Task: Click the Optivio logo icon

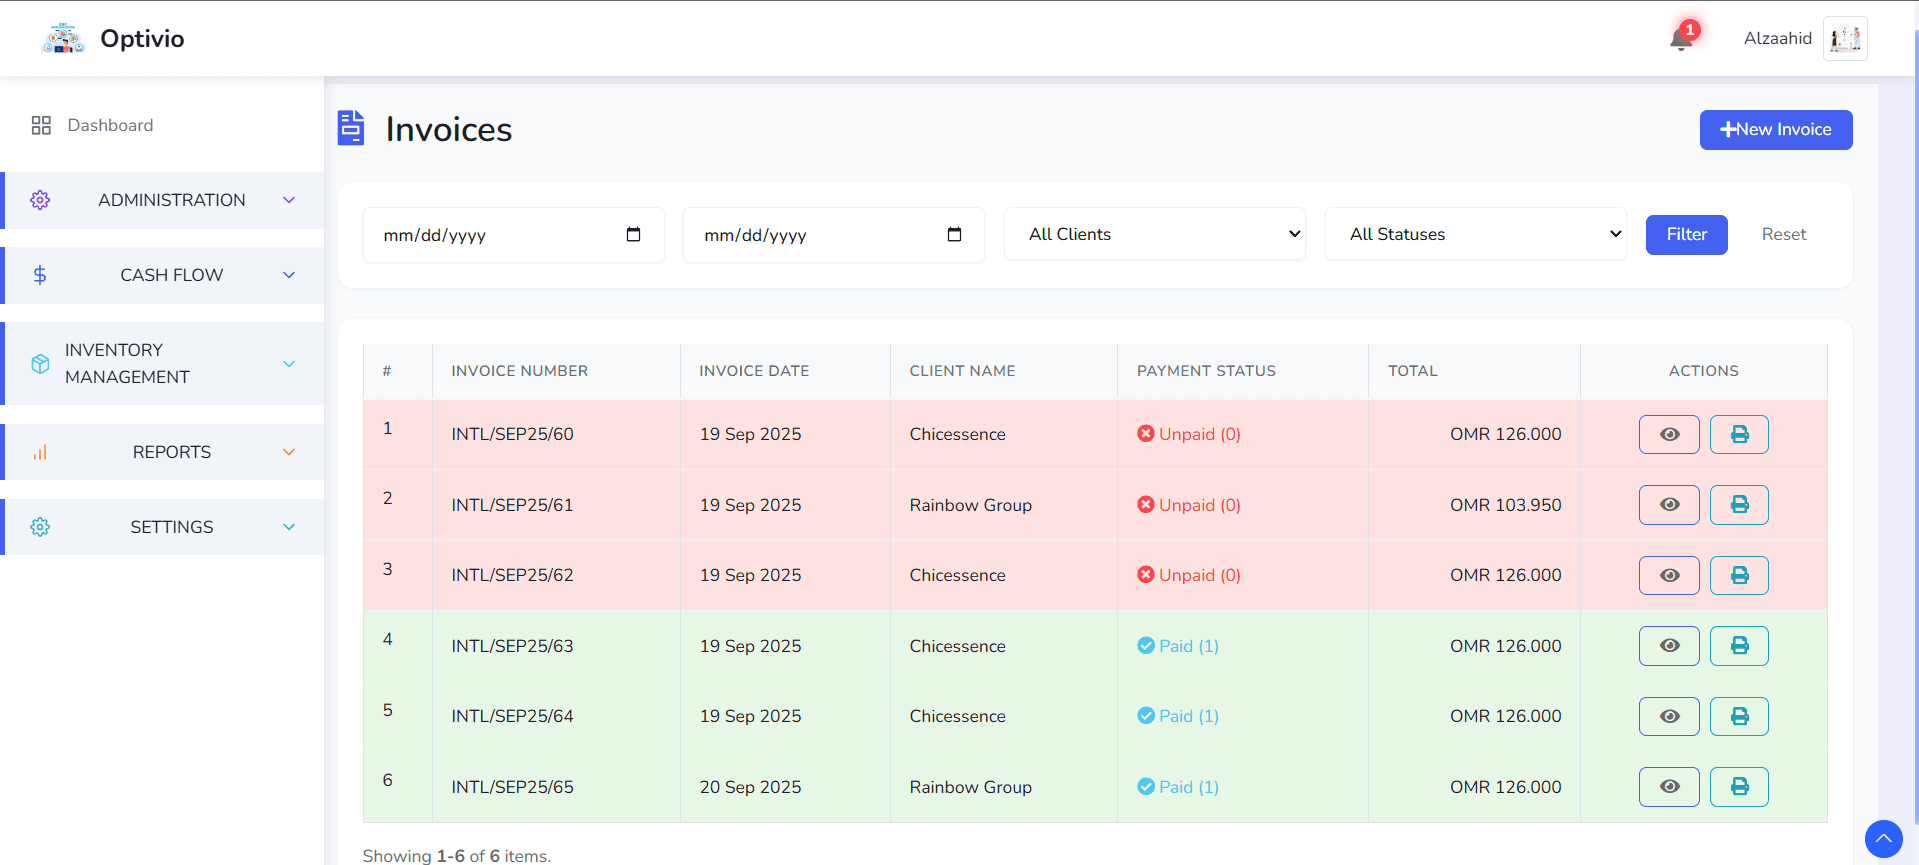Action: pos(63,38)
